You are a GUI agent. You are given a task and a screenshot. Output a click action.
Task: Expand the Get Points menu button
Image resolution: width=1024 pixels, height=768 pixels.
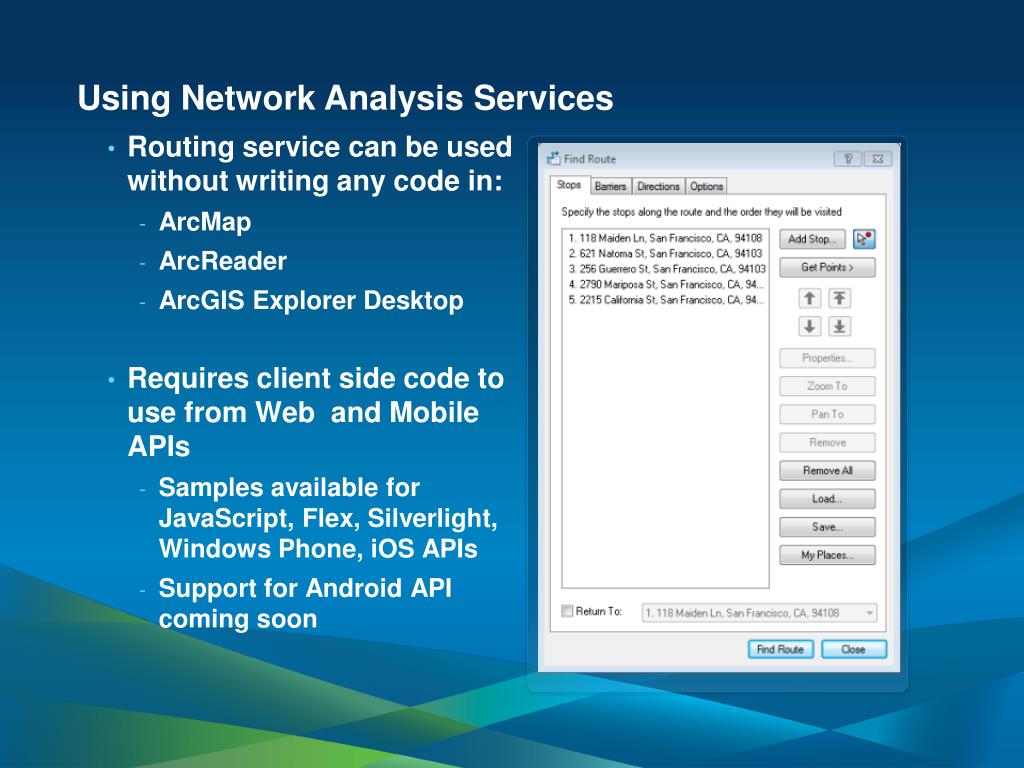[827, 267]
